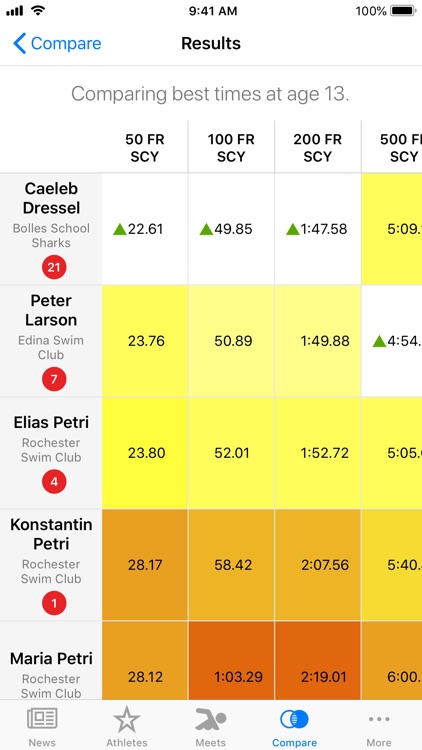Tap Peter Larson's 1:49.88 time cell

click(x=318, y=341)
